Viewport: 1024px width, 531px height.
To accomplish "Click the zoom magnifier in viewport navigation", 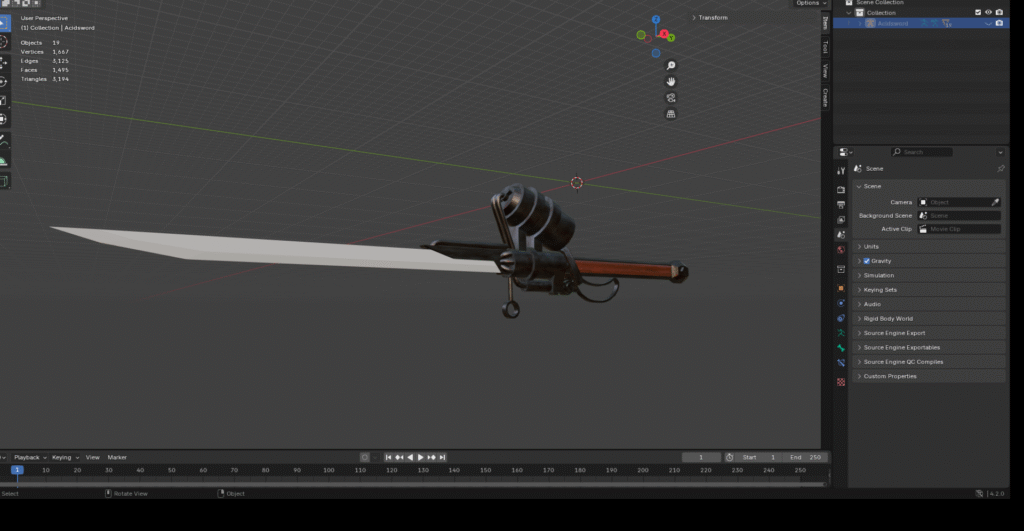I will 671,65.
